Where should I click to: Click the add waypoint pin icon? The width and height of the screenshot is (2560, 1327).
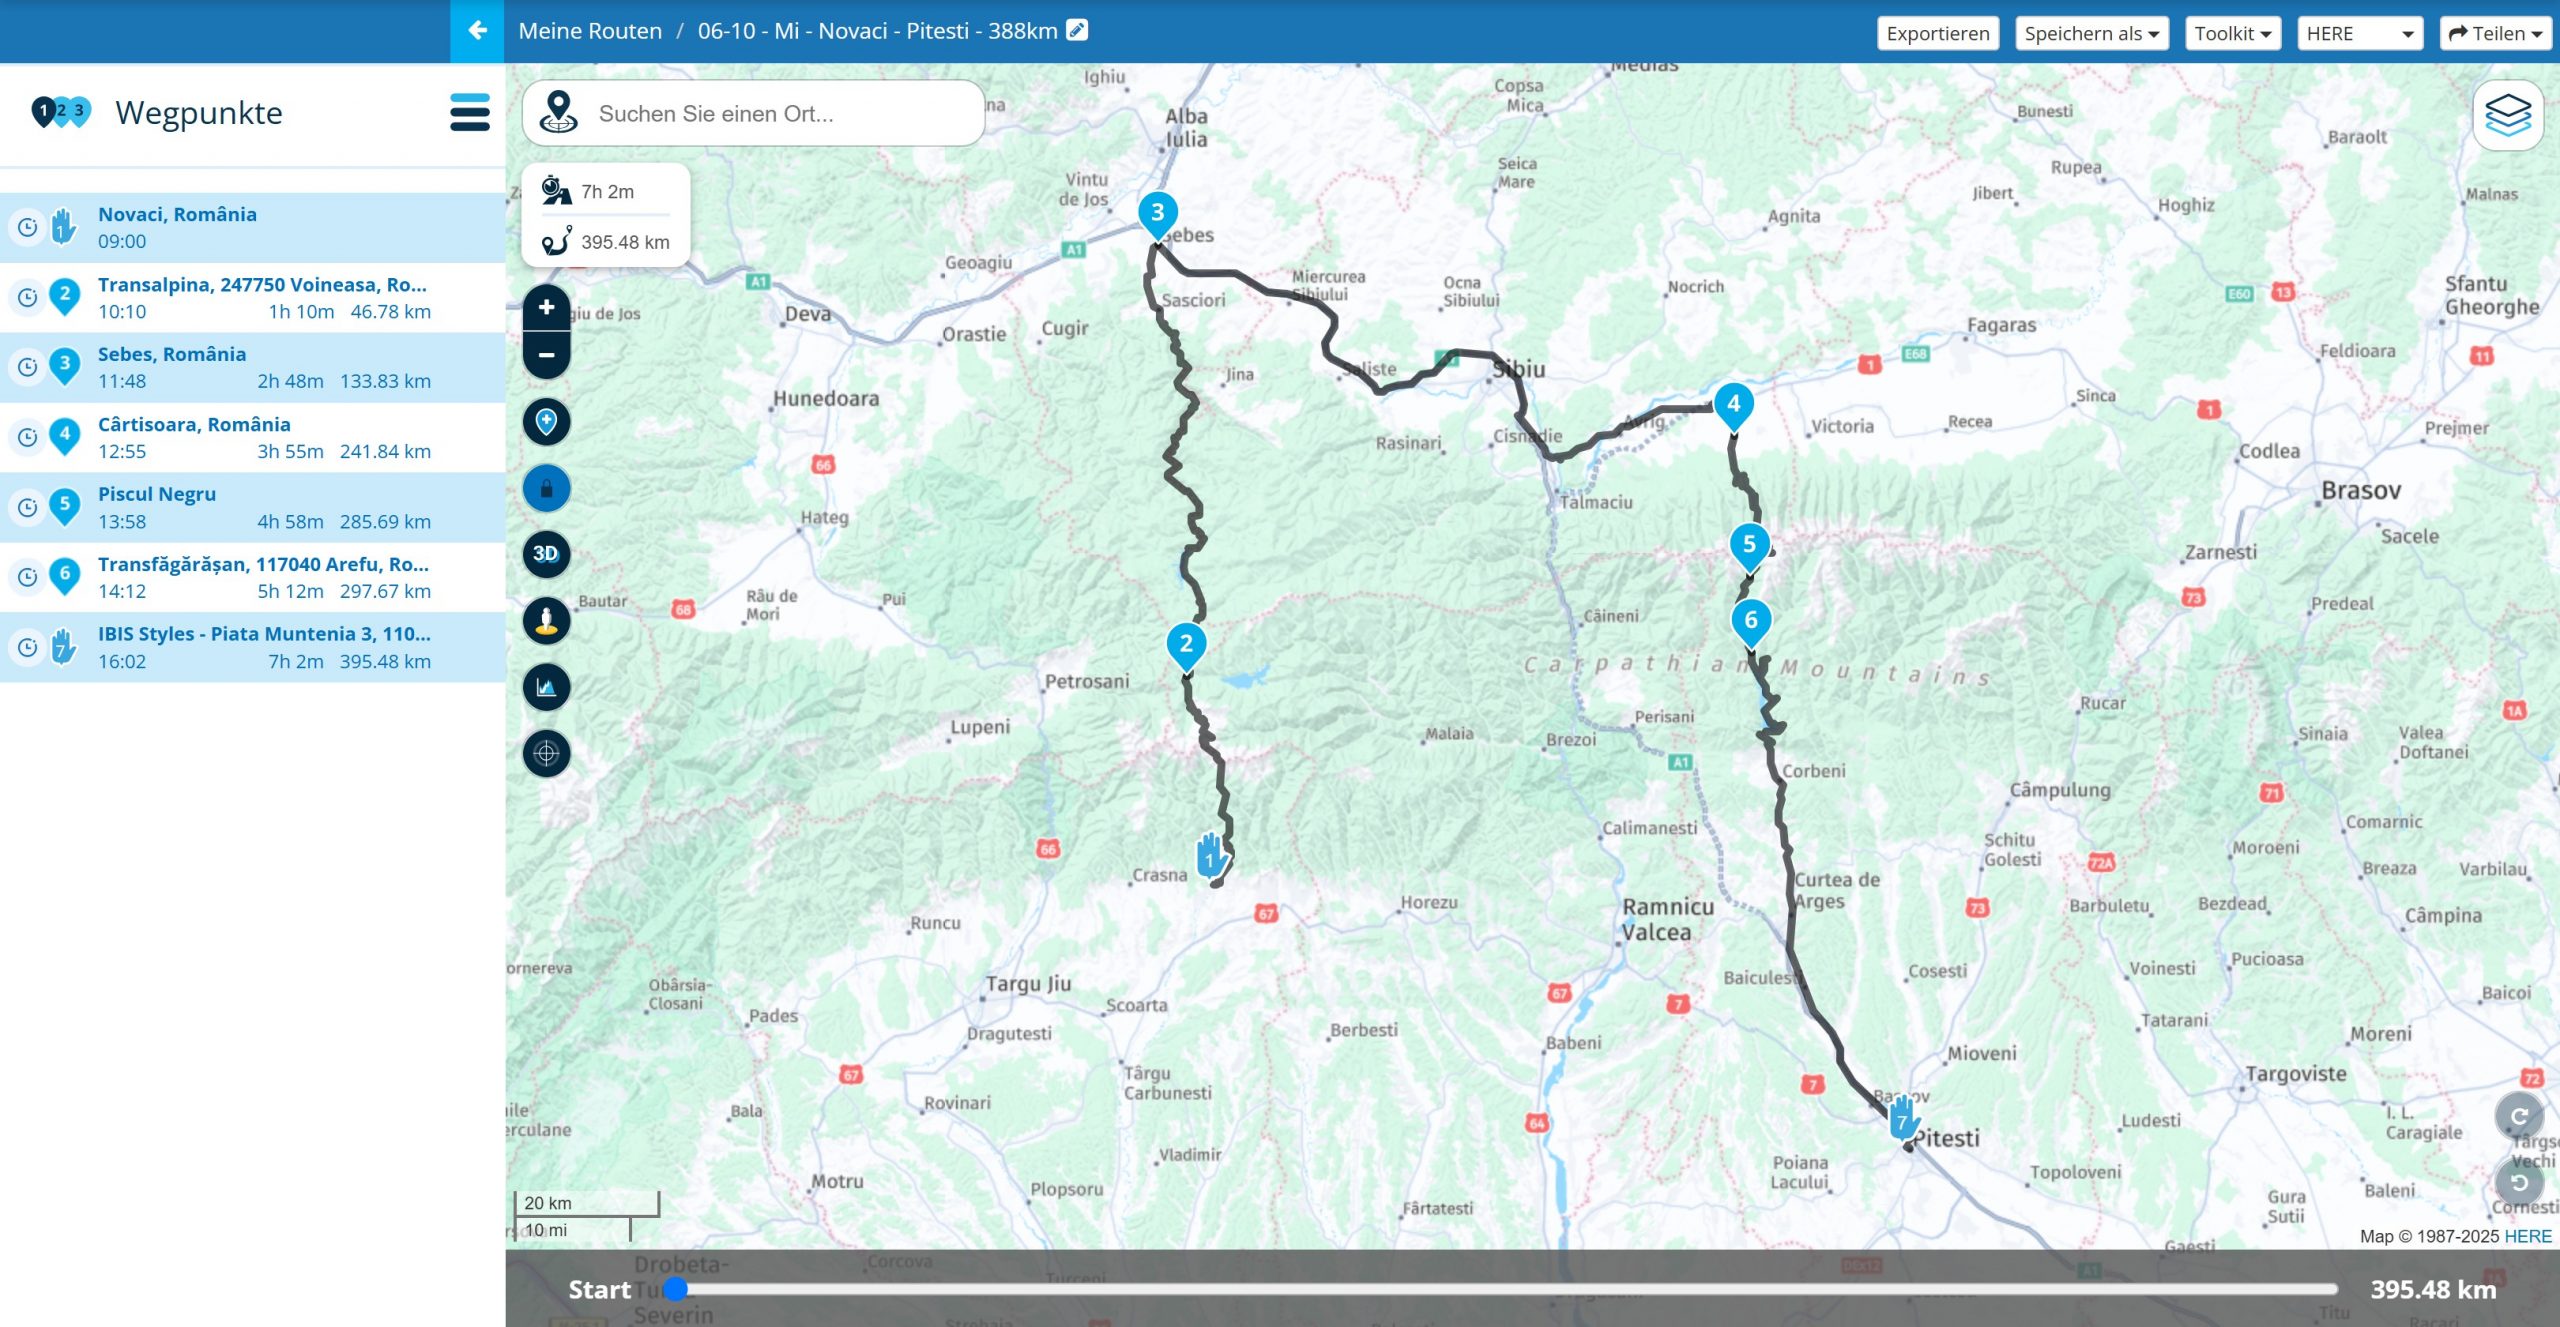[546, 421]
